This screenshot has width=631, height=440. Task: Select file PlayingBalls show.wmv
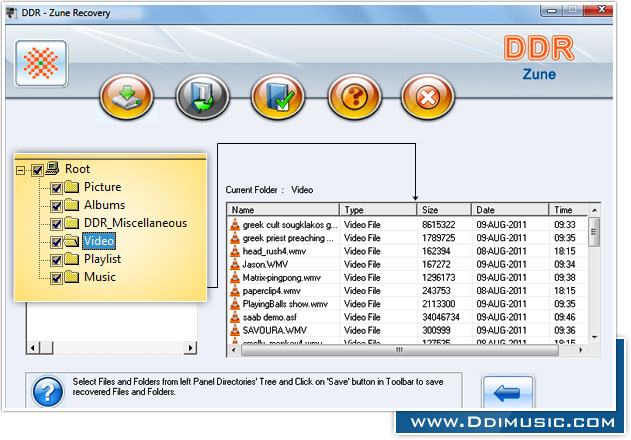click(285, 304)
